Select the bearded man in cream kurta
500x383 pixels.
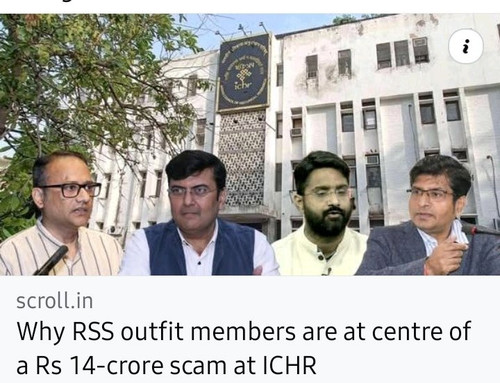321,213
